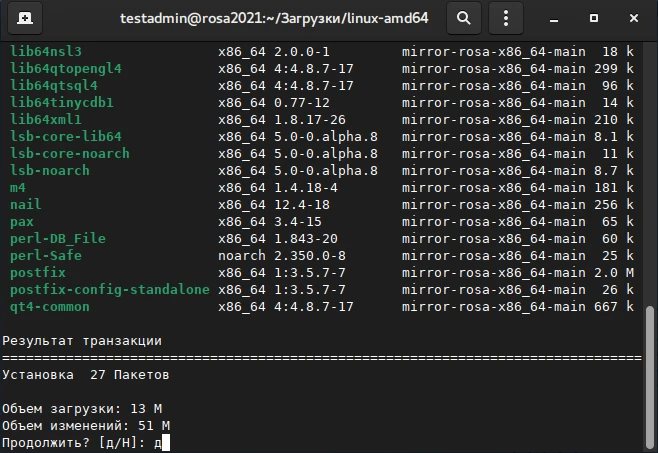Open the three-dot terminal menu
This screenshot has height=453, width=658.
(506, 18)
